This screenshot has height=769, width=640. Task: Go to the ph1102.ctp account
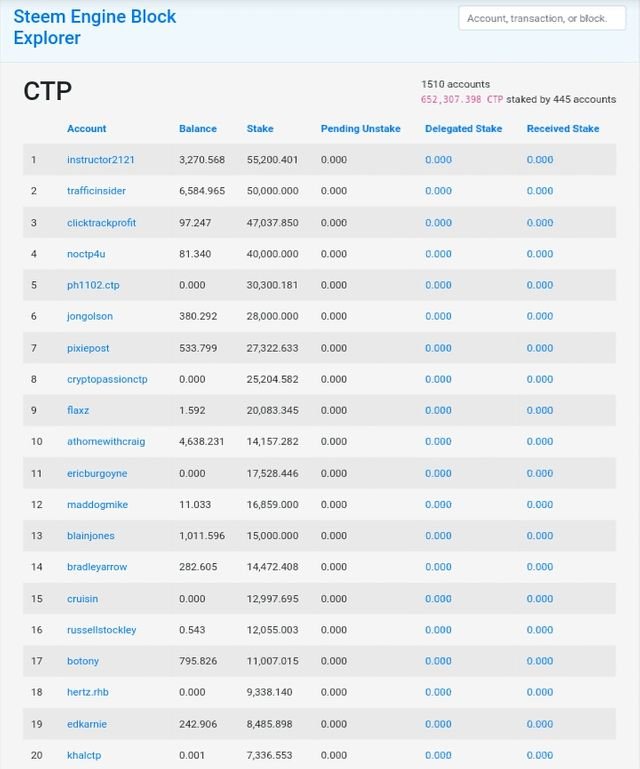[x=93, y=285]
